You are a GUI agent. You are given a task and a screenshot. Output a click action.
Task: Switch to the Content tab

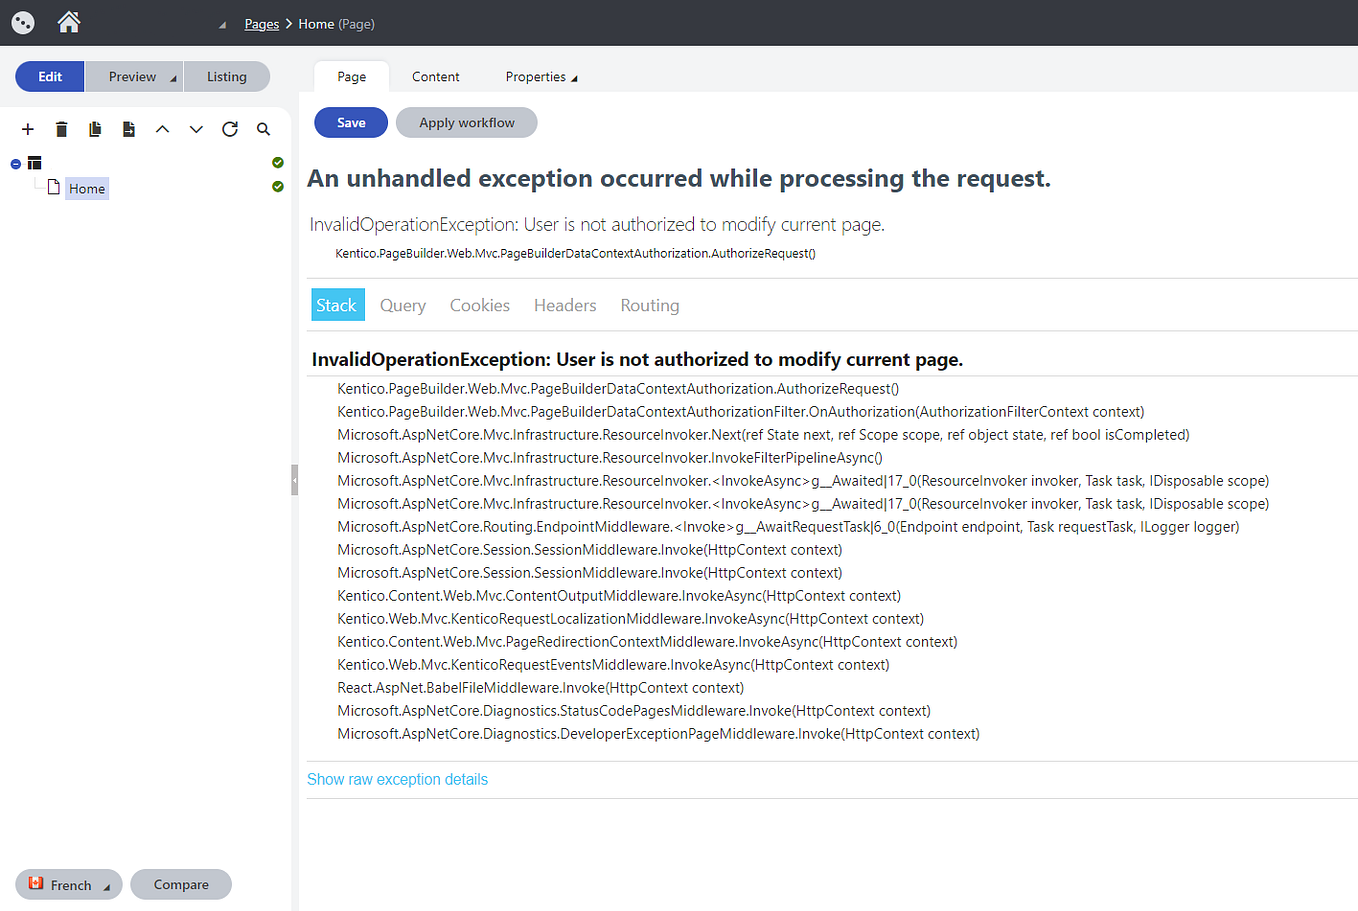point(435,76)
